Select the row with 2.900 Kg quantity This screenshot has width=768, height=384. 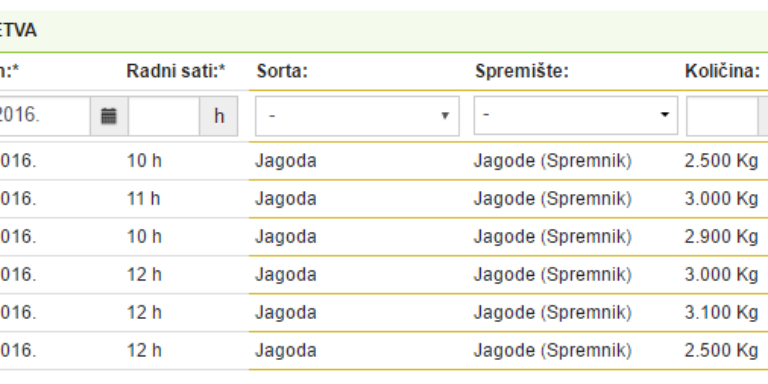[384, 237]
